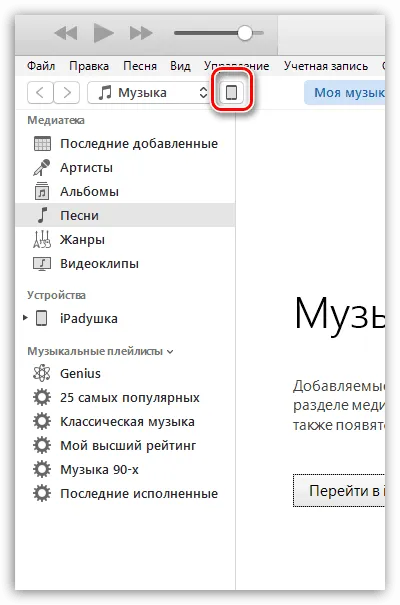
Task: Go forward with the right arrow button
Action: point(67,93)
